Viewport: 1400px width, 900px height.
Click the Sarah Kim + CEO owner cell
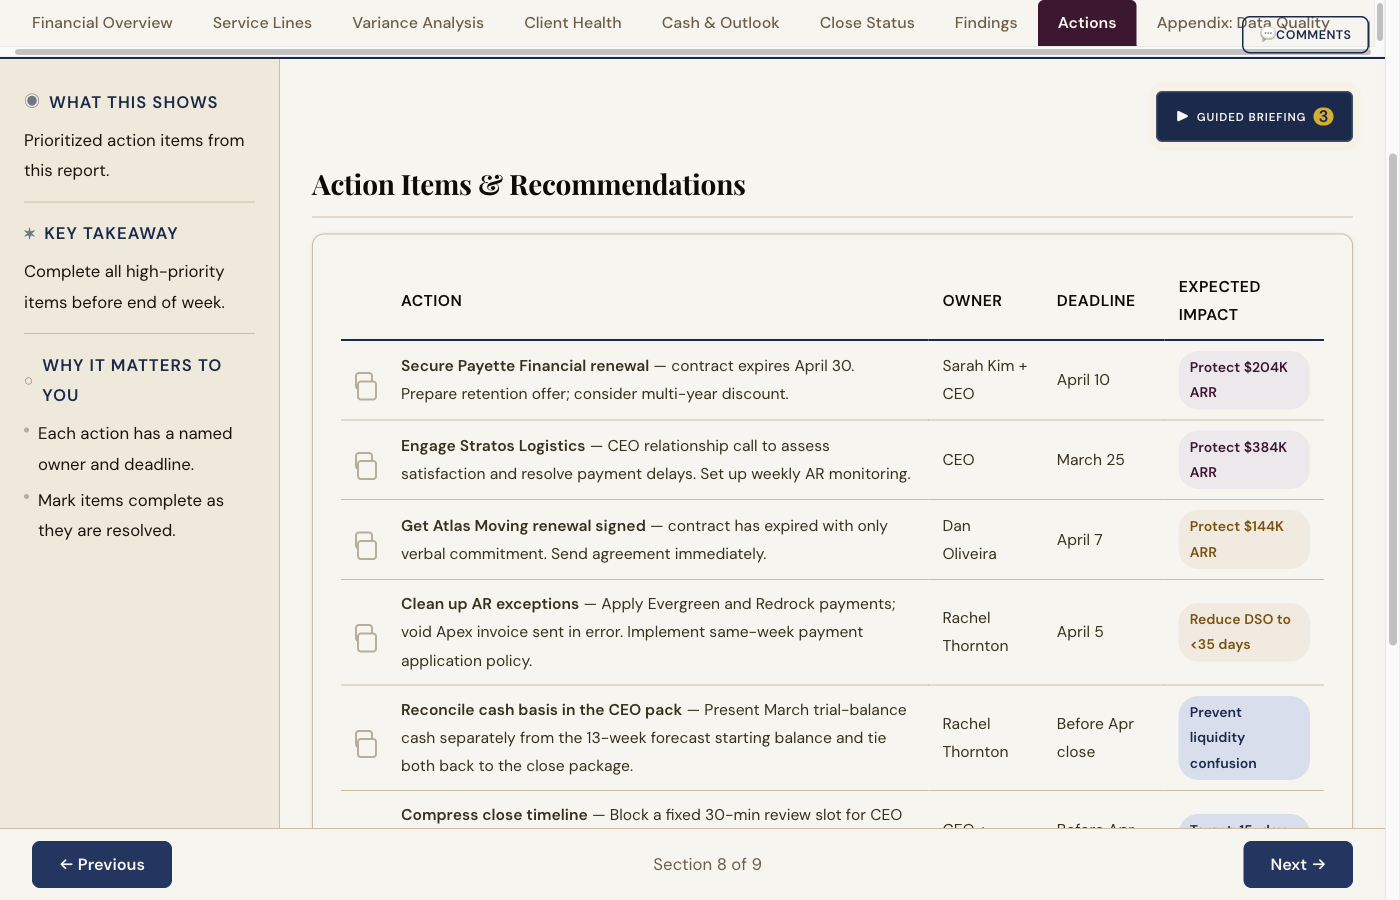pos(985,380)
